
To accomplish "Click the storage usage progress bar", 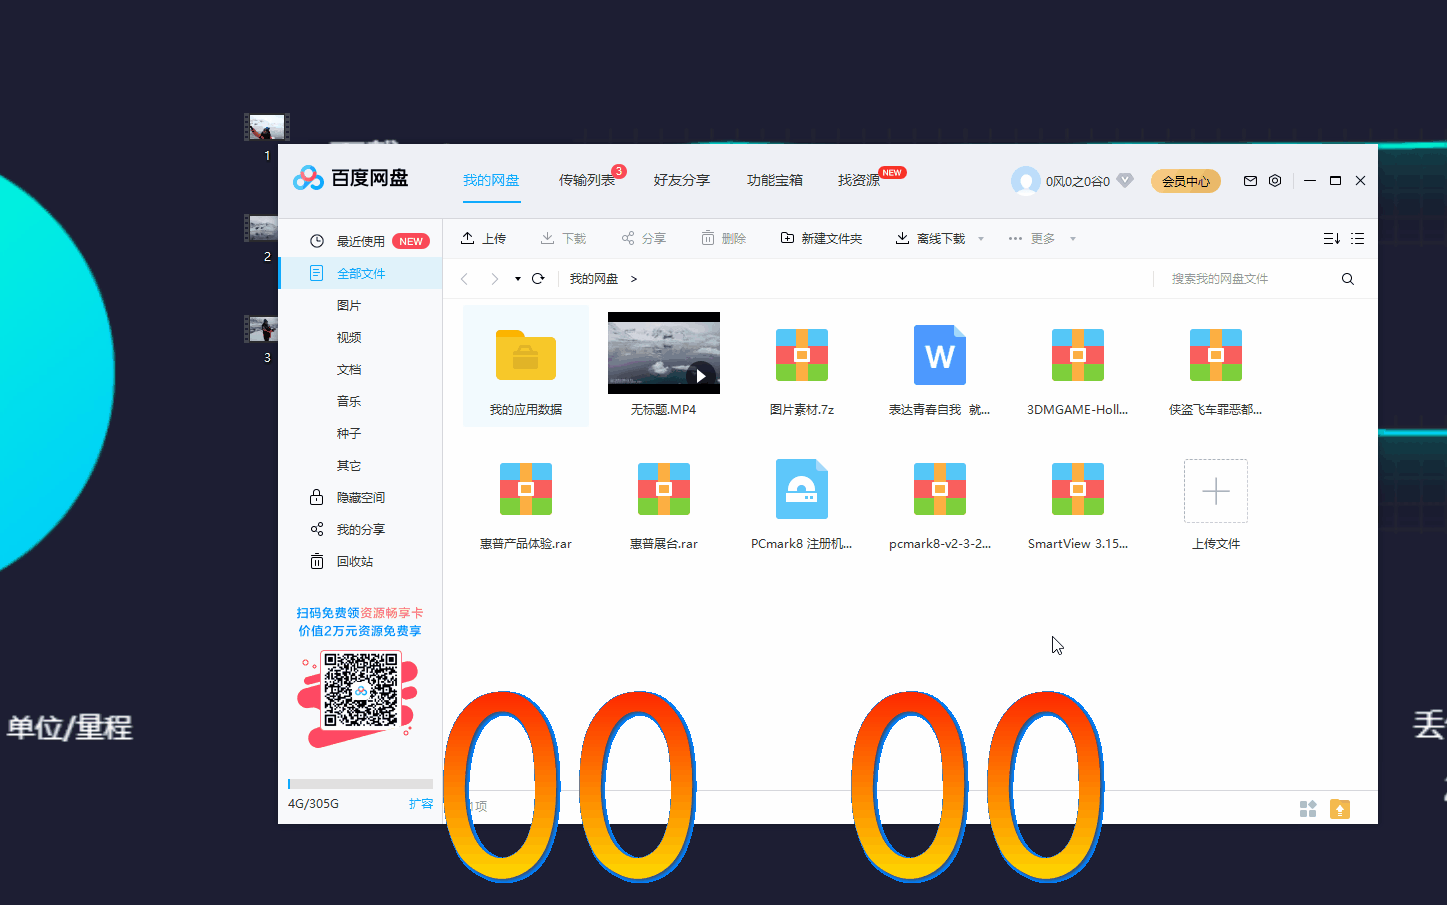I will [360, 784].
